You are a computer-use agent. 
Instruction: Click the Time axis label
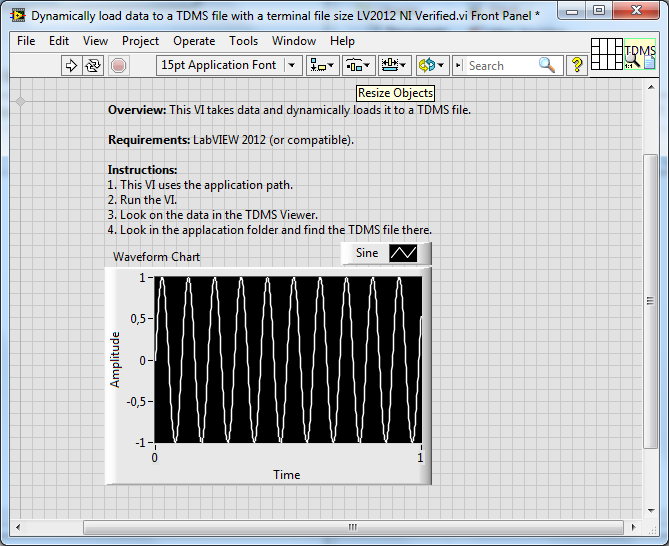[287, 475]
